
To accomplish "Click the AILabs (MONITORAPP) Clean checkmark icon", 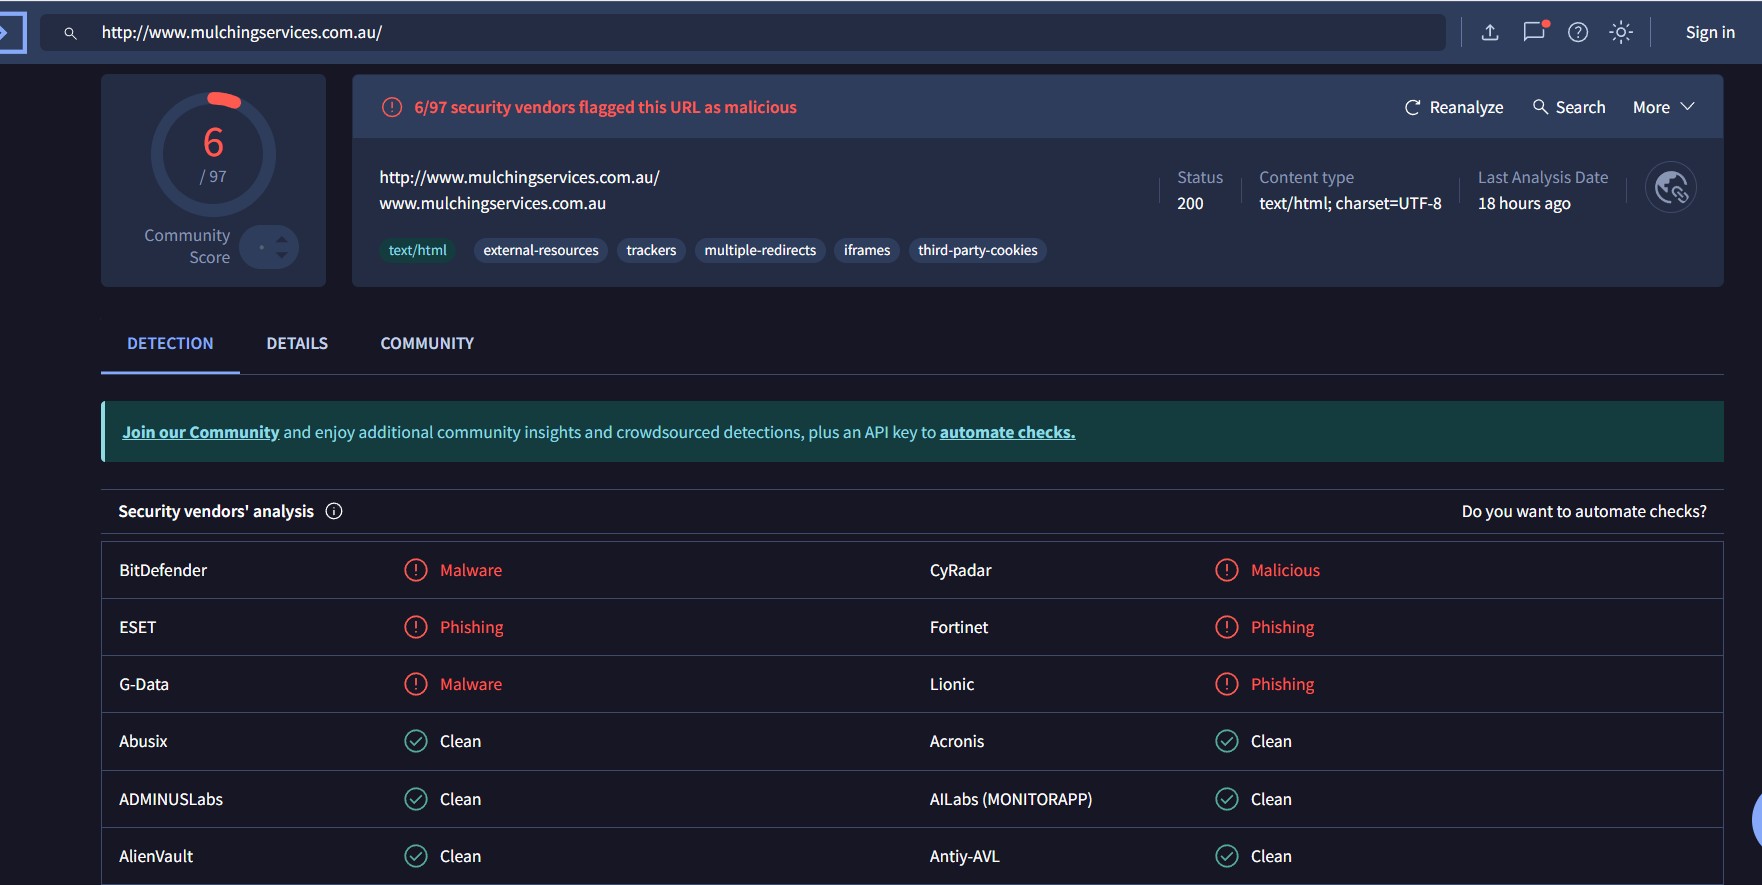I will click(x=1227, y=799).
